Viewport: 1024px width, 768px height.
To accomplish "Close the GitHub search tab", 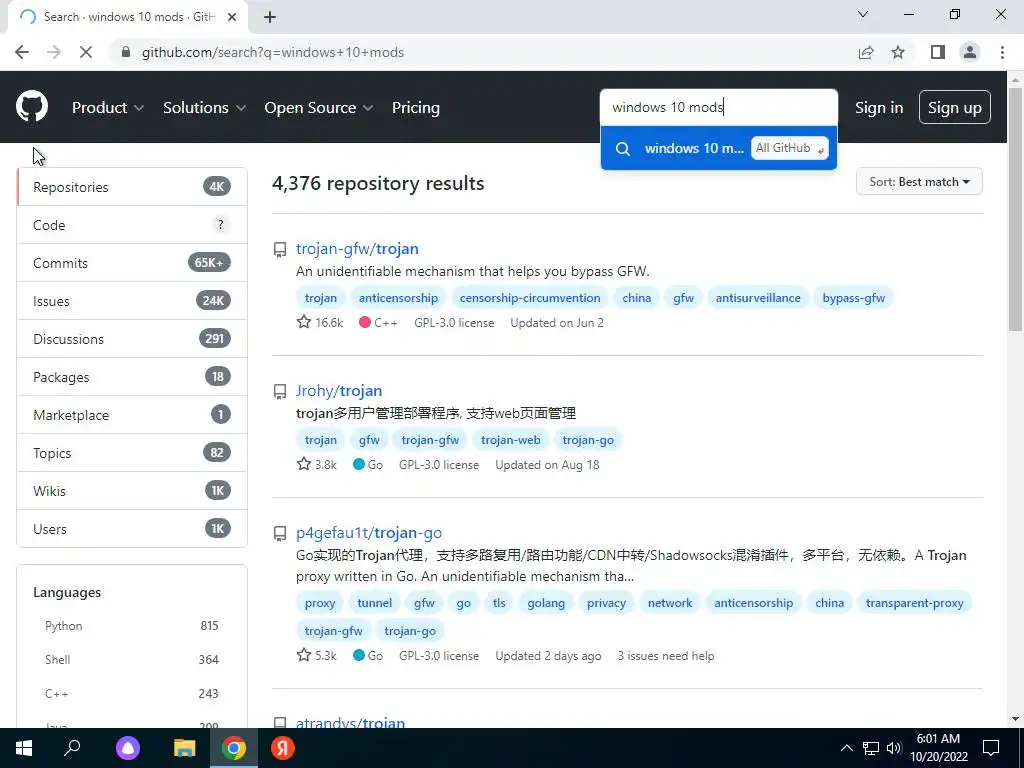I will tap(232, 17).
